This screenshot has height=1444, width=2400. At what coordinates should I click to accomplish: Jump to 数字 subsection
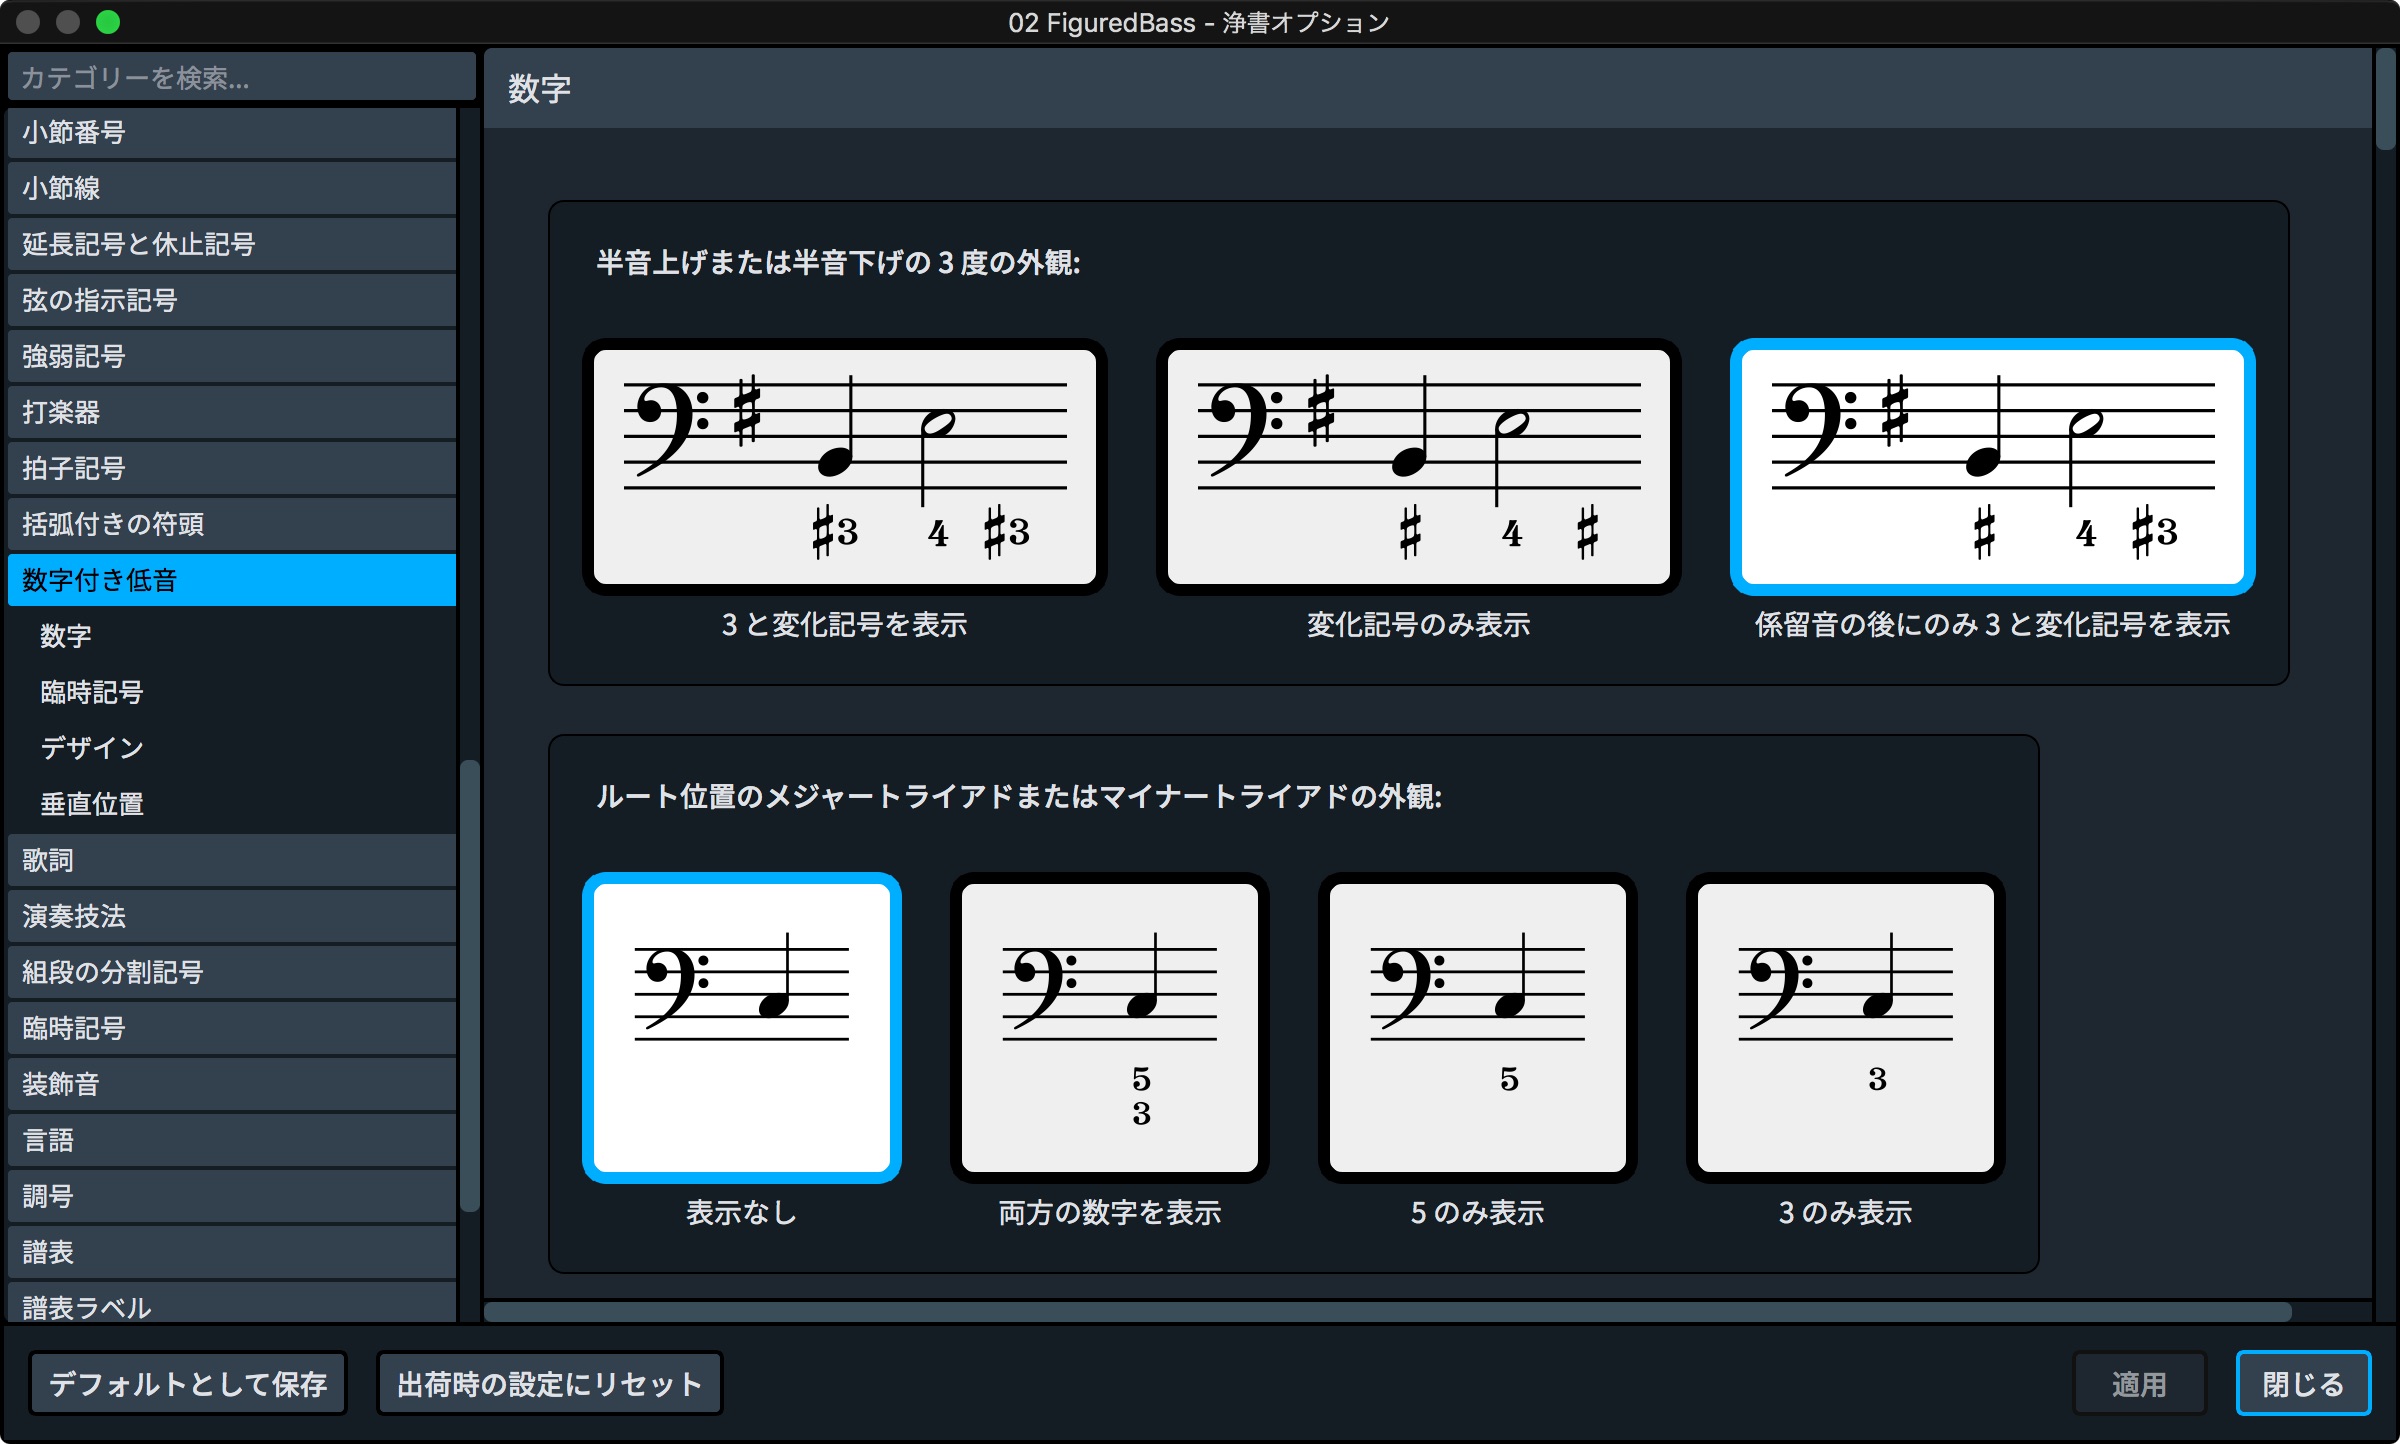[232, 636]
